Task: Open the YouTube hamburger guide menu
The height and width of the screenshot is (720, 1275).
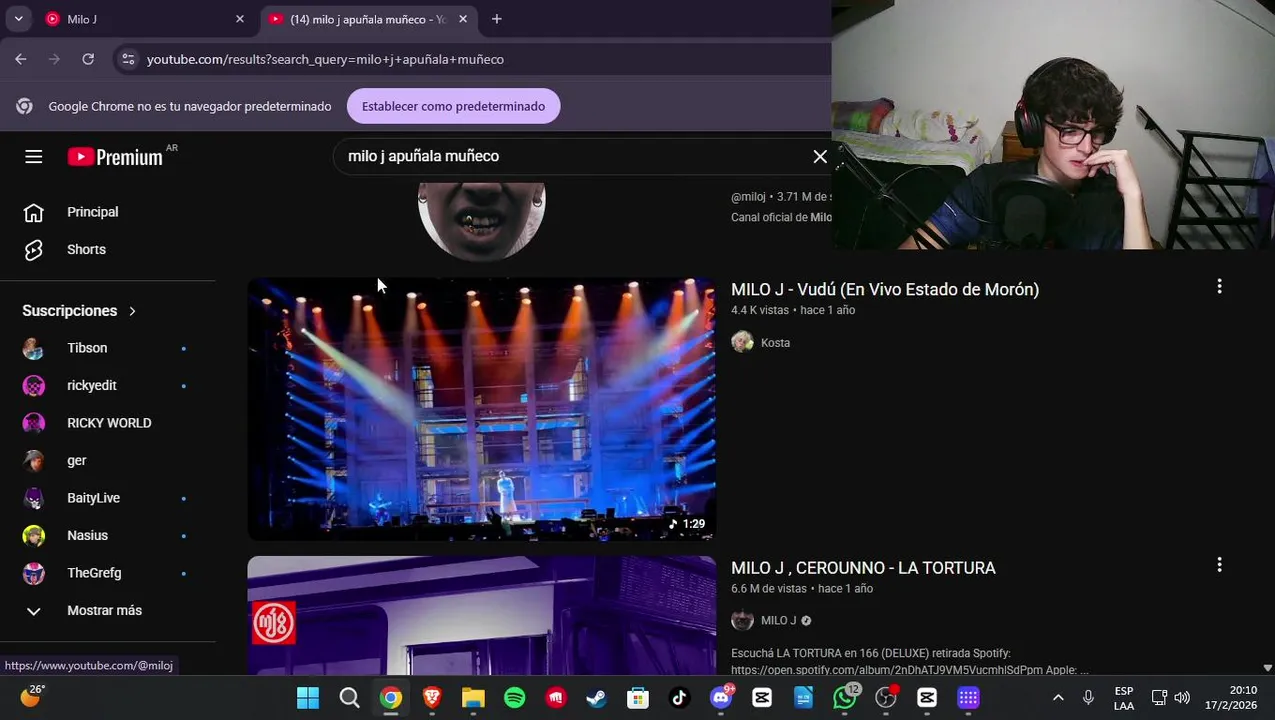Action: tap(33, 156)
